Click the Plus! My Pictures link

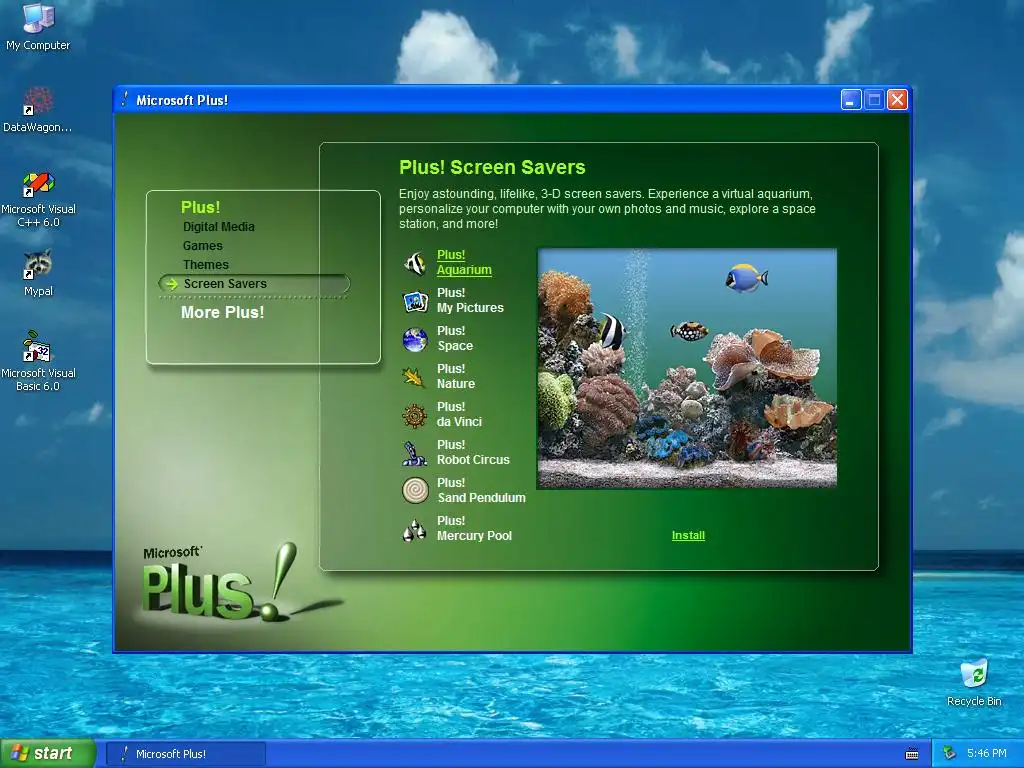click(x=470, y=300)
